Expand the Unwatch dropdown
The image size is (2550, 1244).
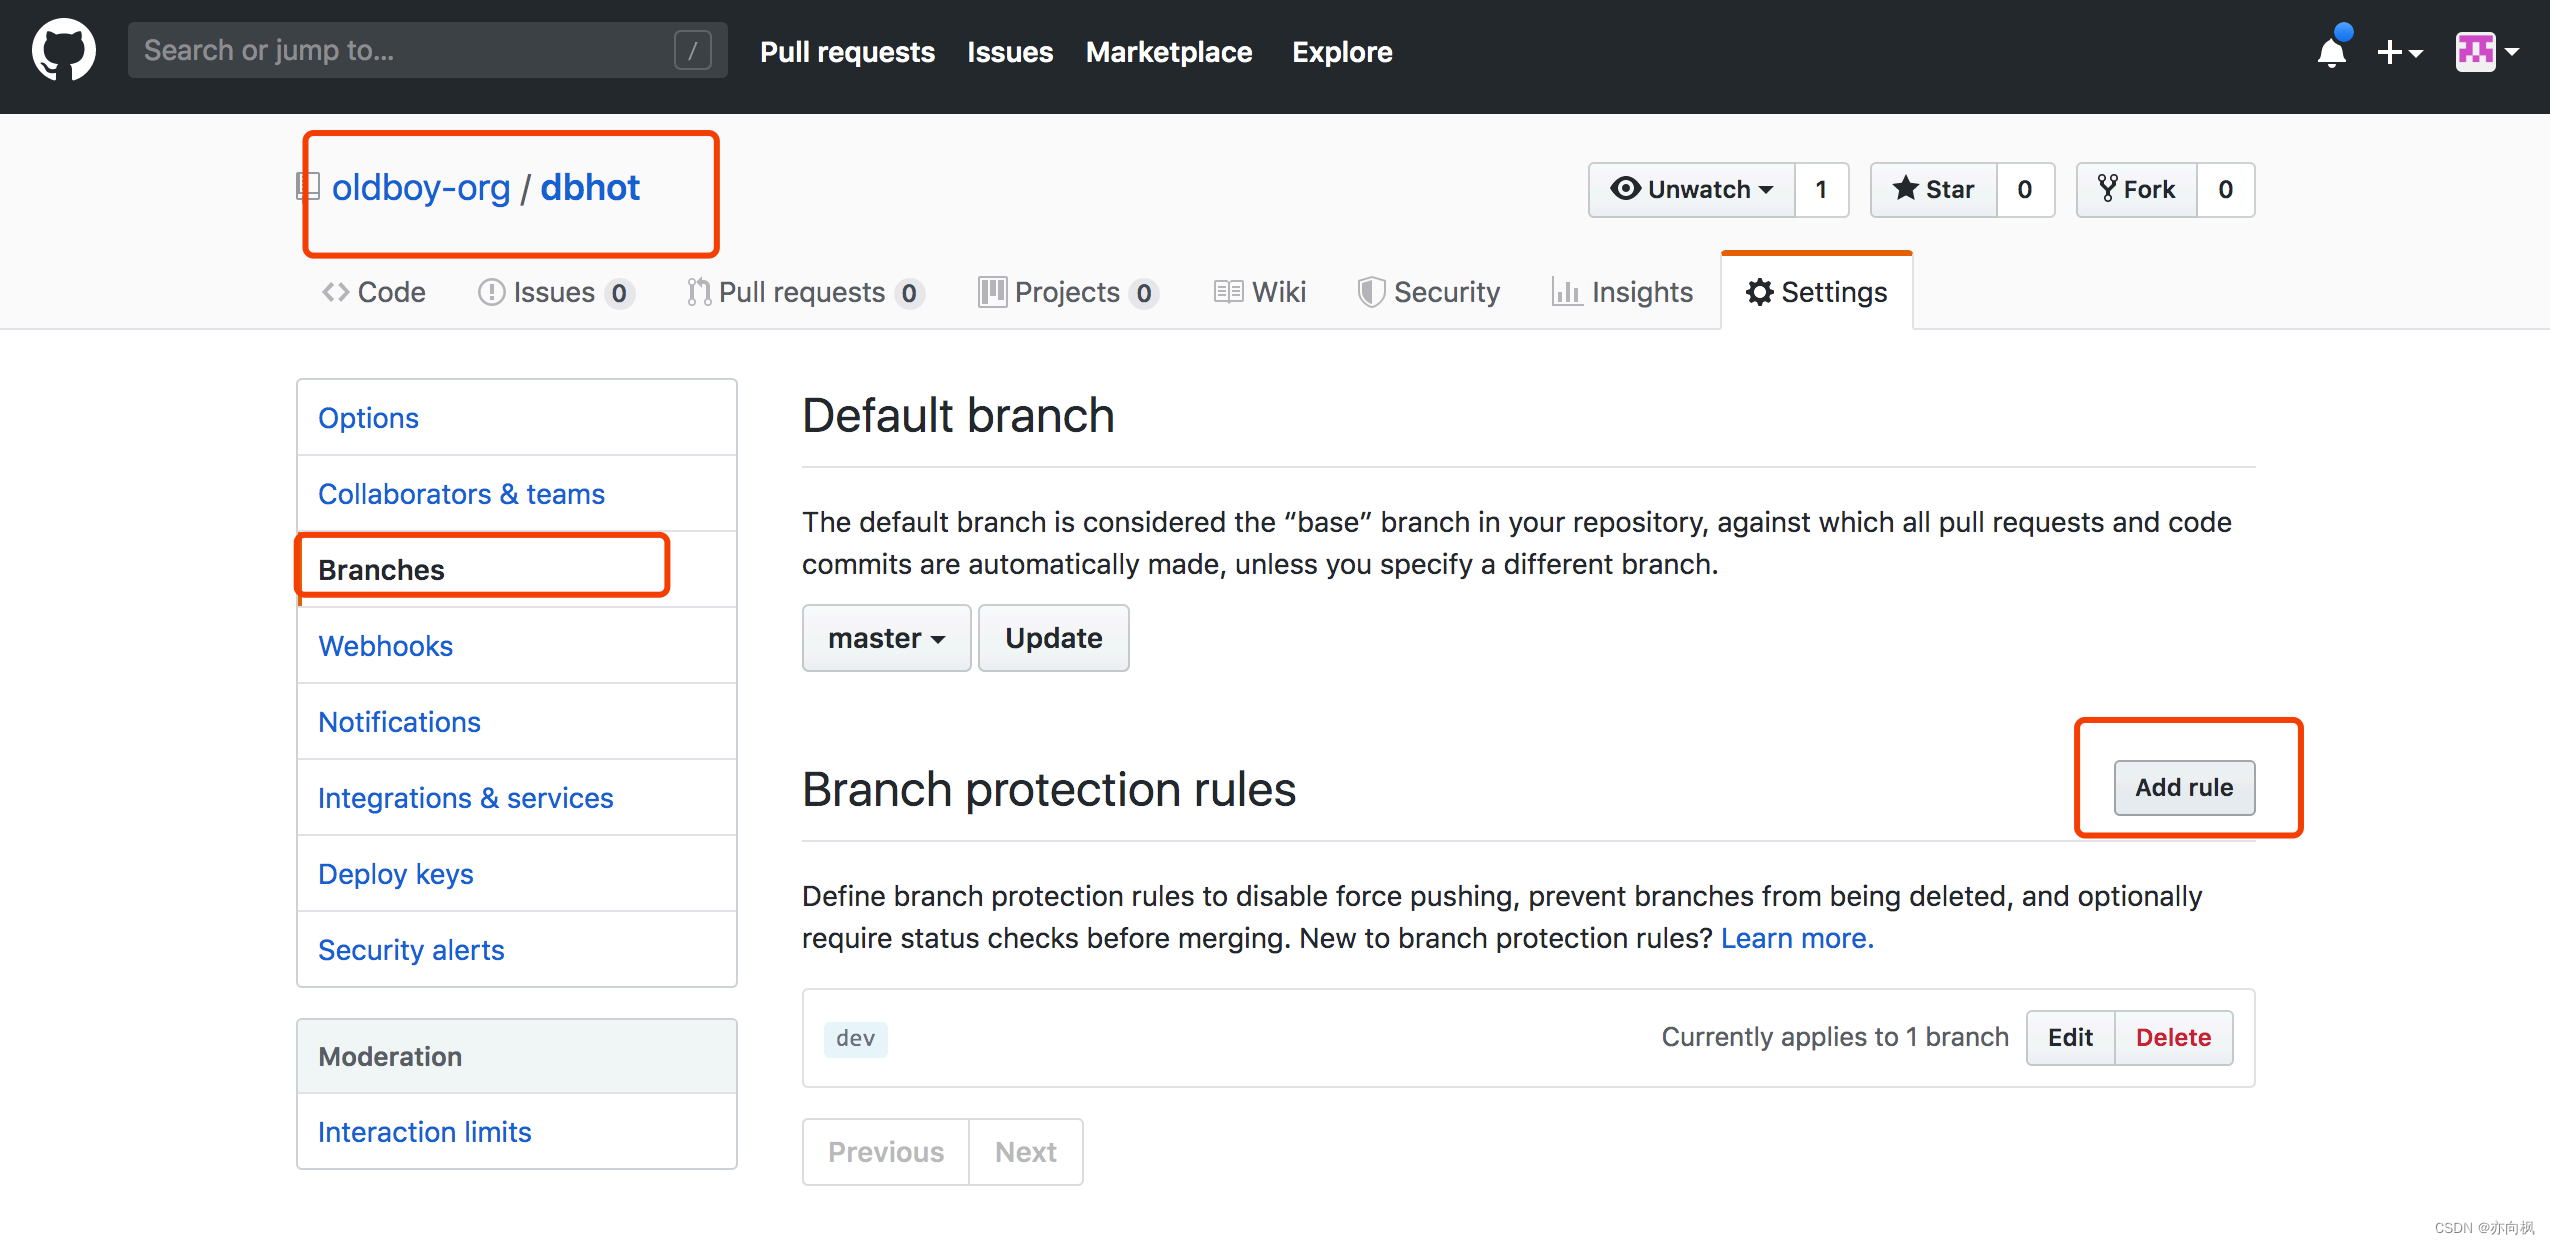coord(1692,189)
